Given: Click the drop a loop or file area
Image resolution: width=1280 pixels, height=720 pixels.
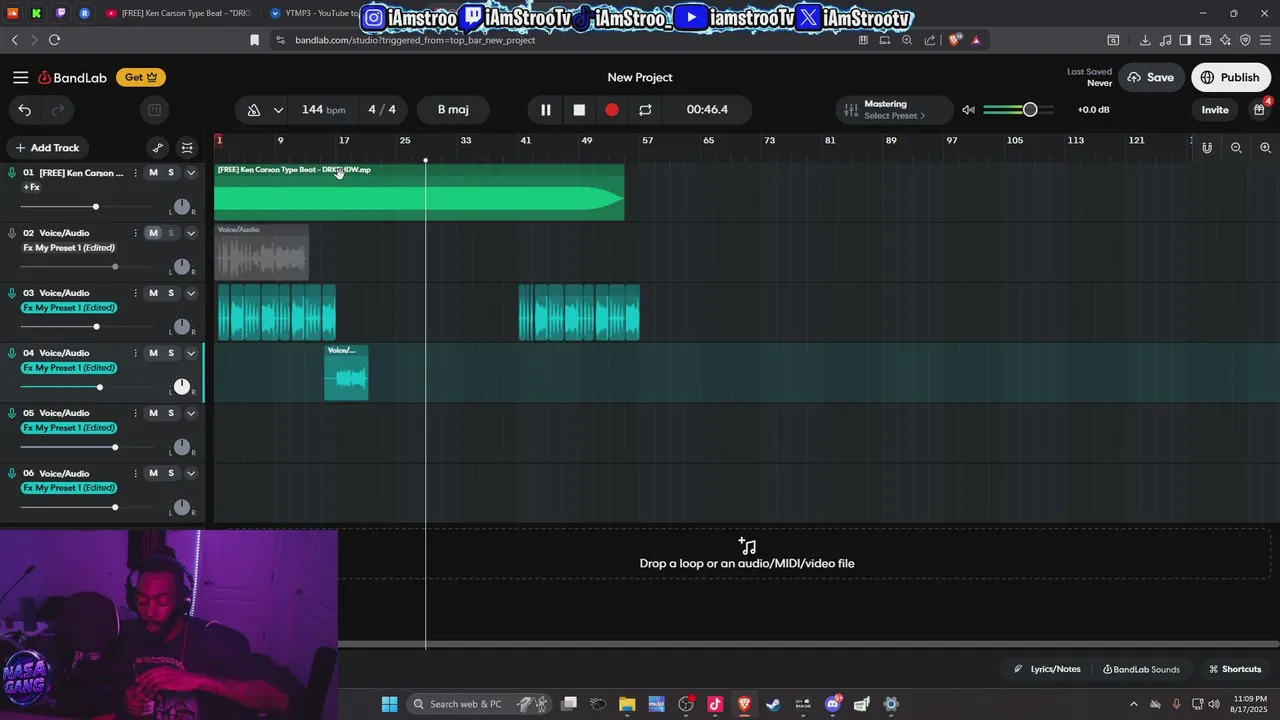Looking at the screenshot, I should pos(746,553).
